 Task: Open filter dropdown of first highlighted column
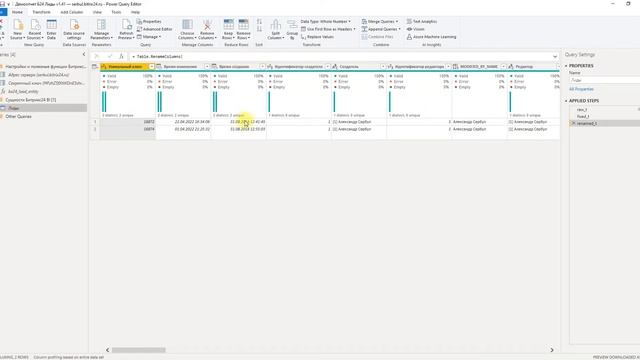point(151,67)
